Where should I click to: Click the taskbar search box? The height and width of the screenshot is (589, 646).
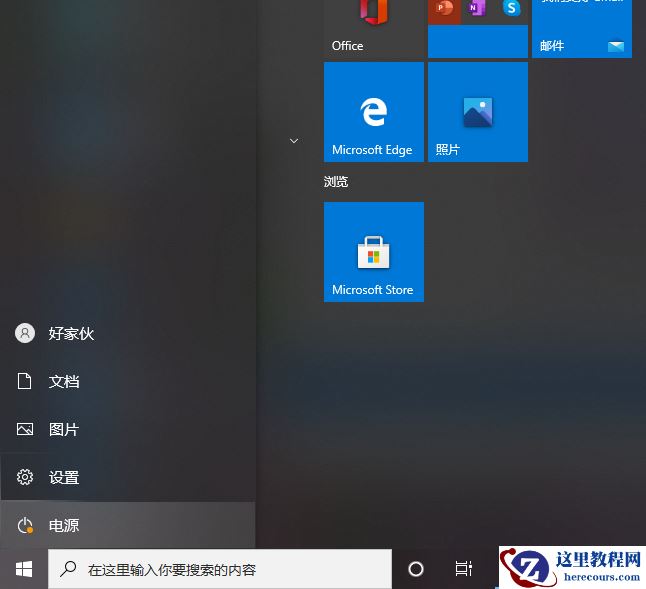(x=220, y=569)
